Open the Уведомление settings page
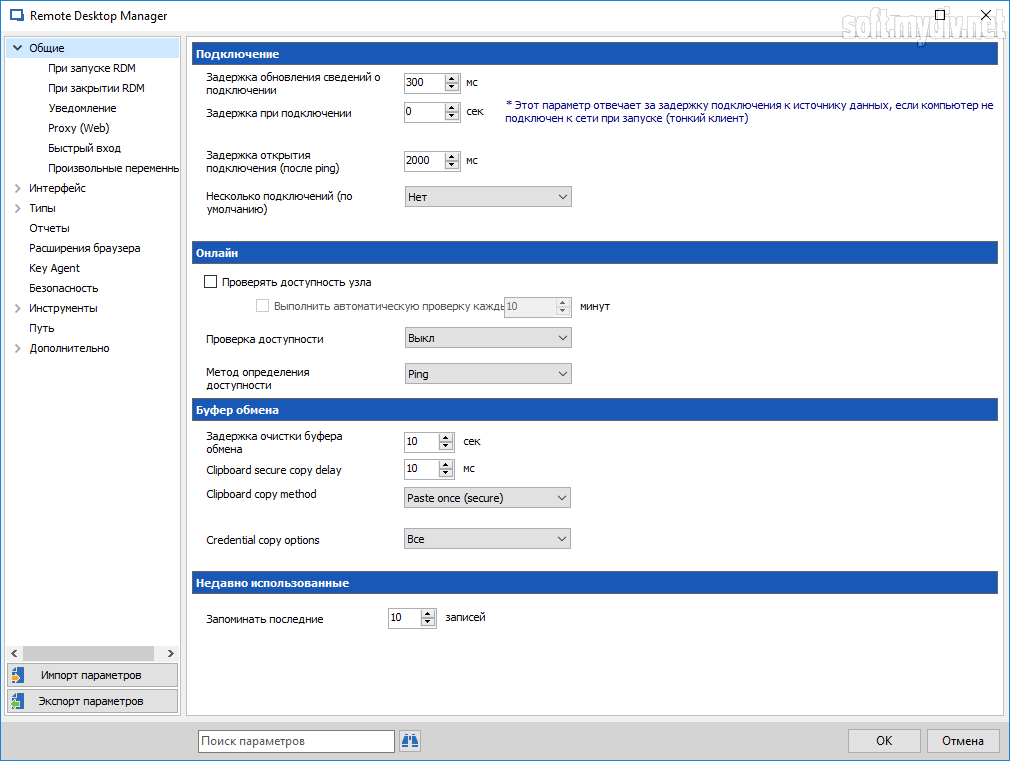 point(82,108)
